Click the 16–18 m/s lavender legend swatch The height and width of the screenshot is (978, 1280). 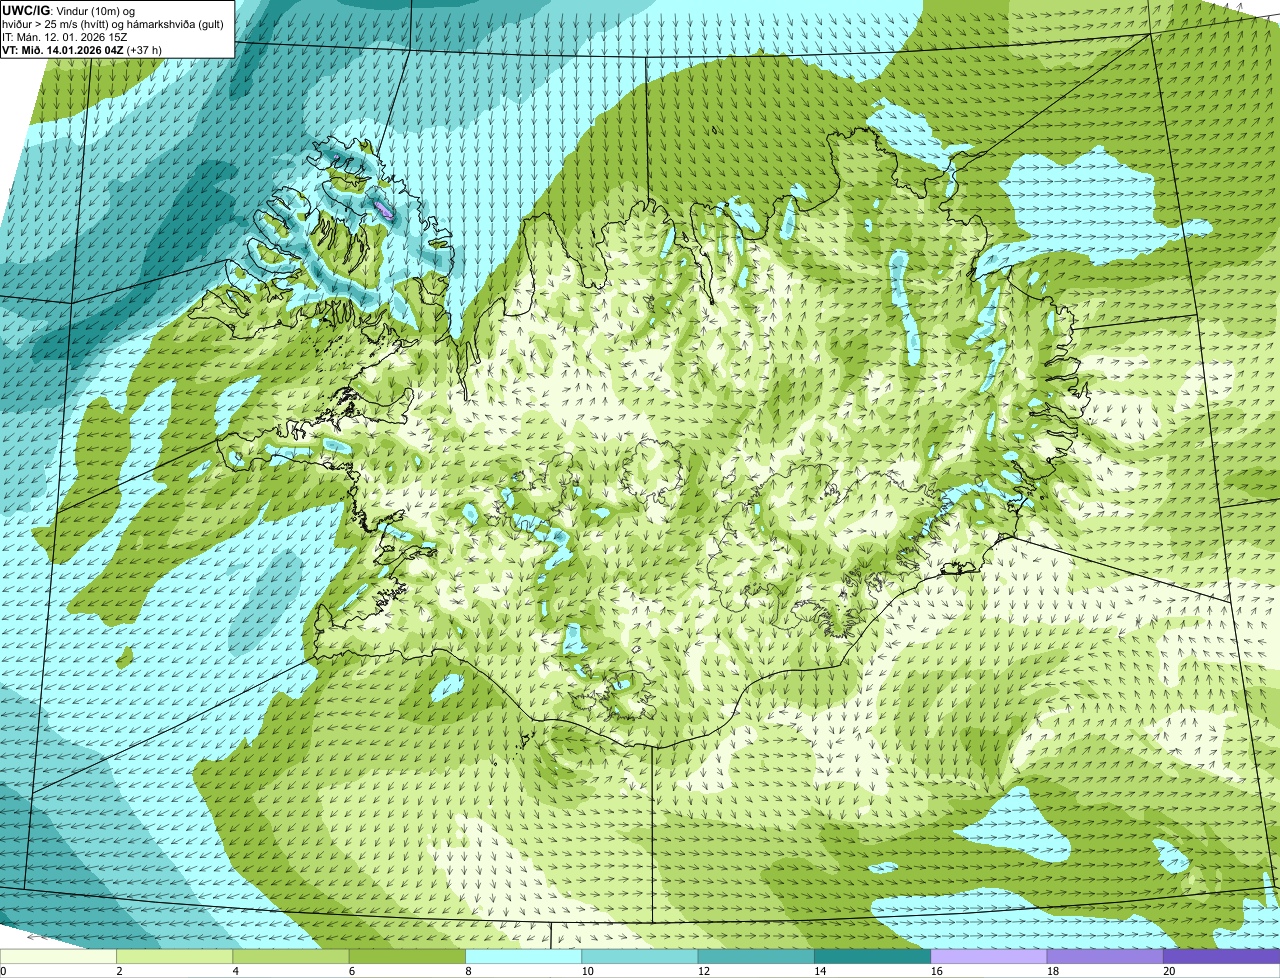tap(989, 957)
